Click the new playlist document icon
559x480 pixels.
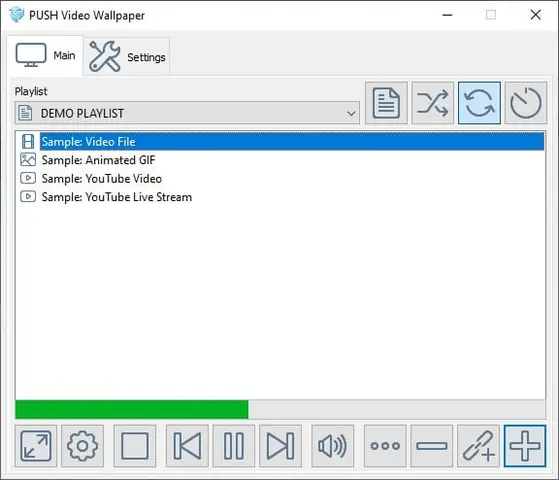(386, 103)
